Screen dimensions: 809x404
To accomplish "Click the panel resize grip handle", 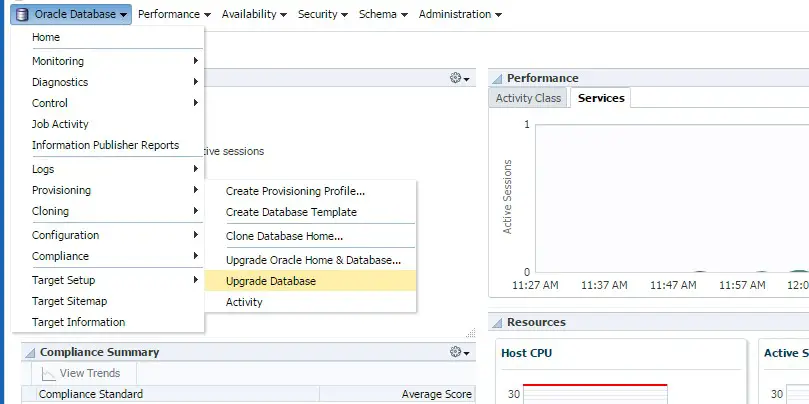I will 470,333.
